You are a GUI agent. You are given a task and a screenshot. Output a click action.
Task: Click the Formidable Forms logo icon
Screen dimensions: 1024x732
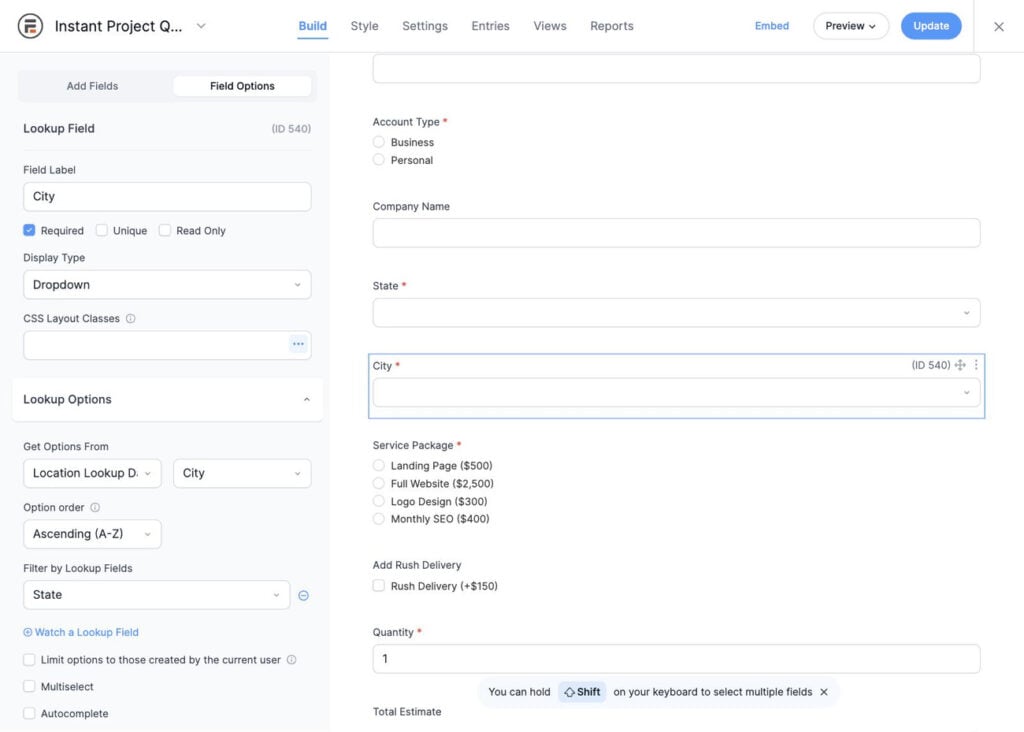coord(30,26)
